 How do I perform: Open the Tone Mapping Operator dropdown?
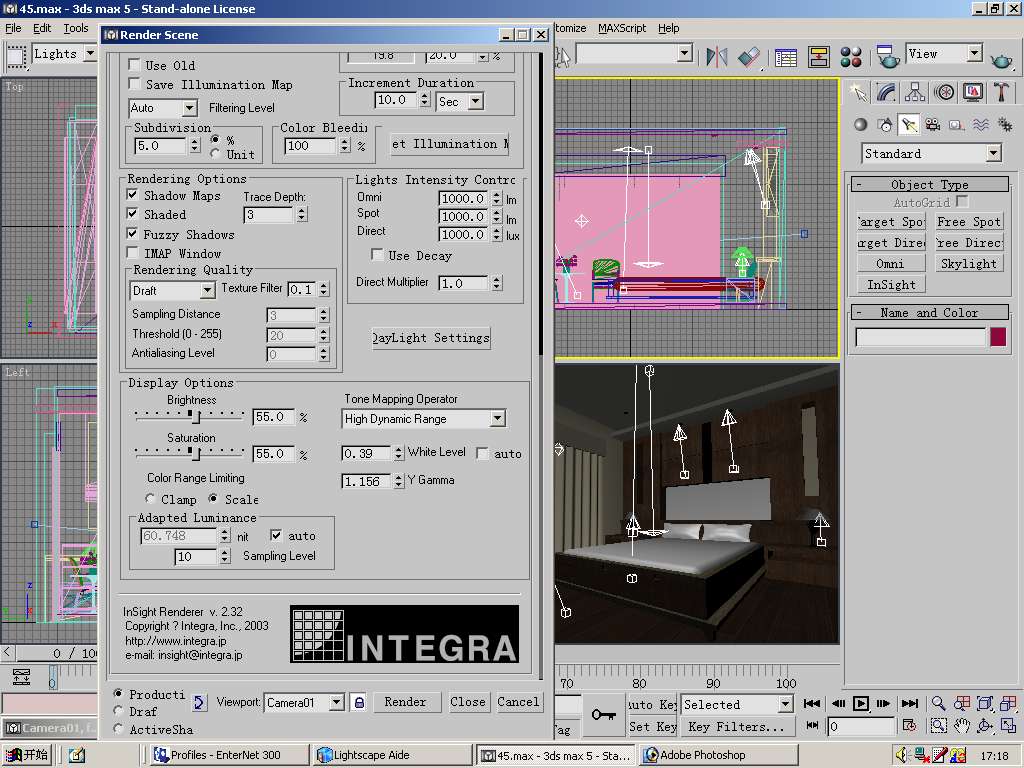tap(497, 419)
